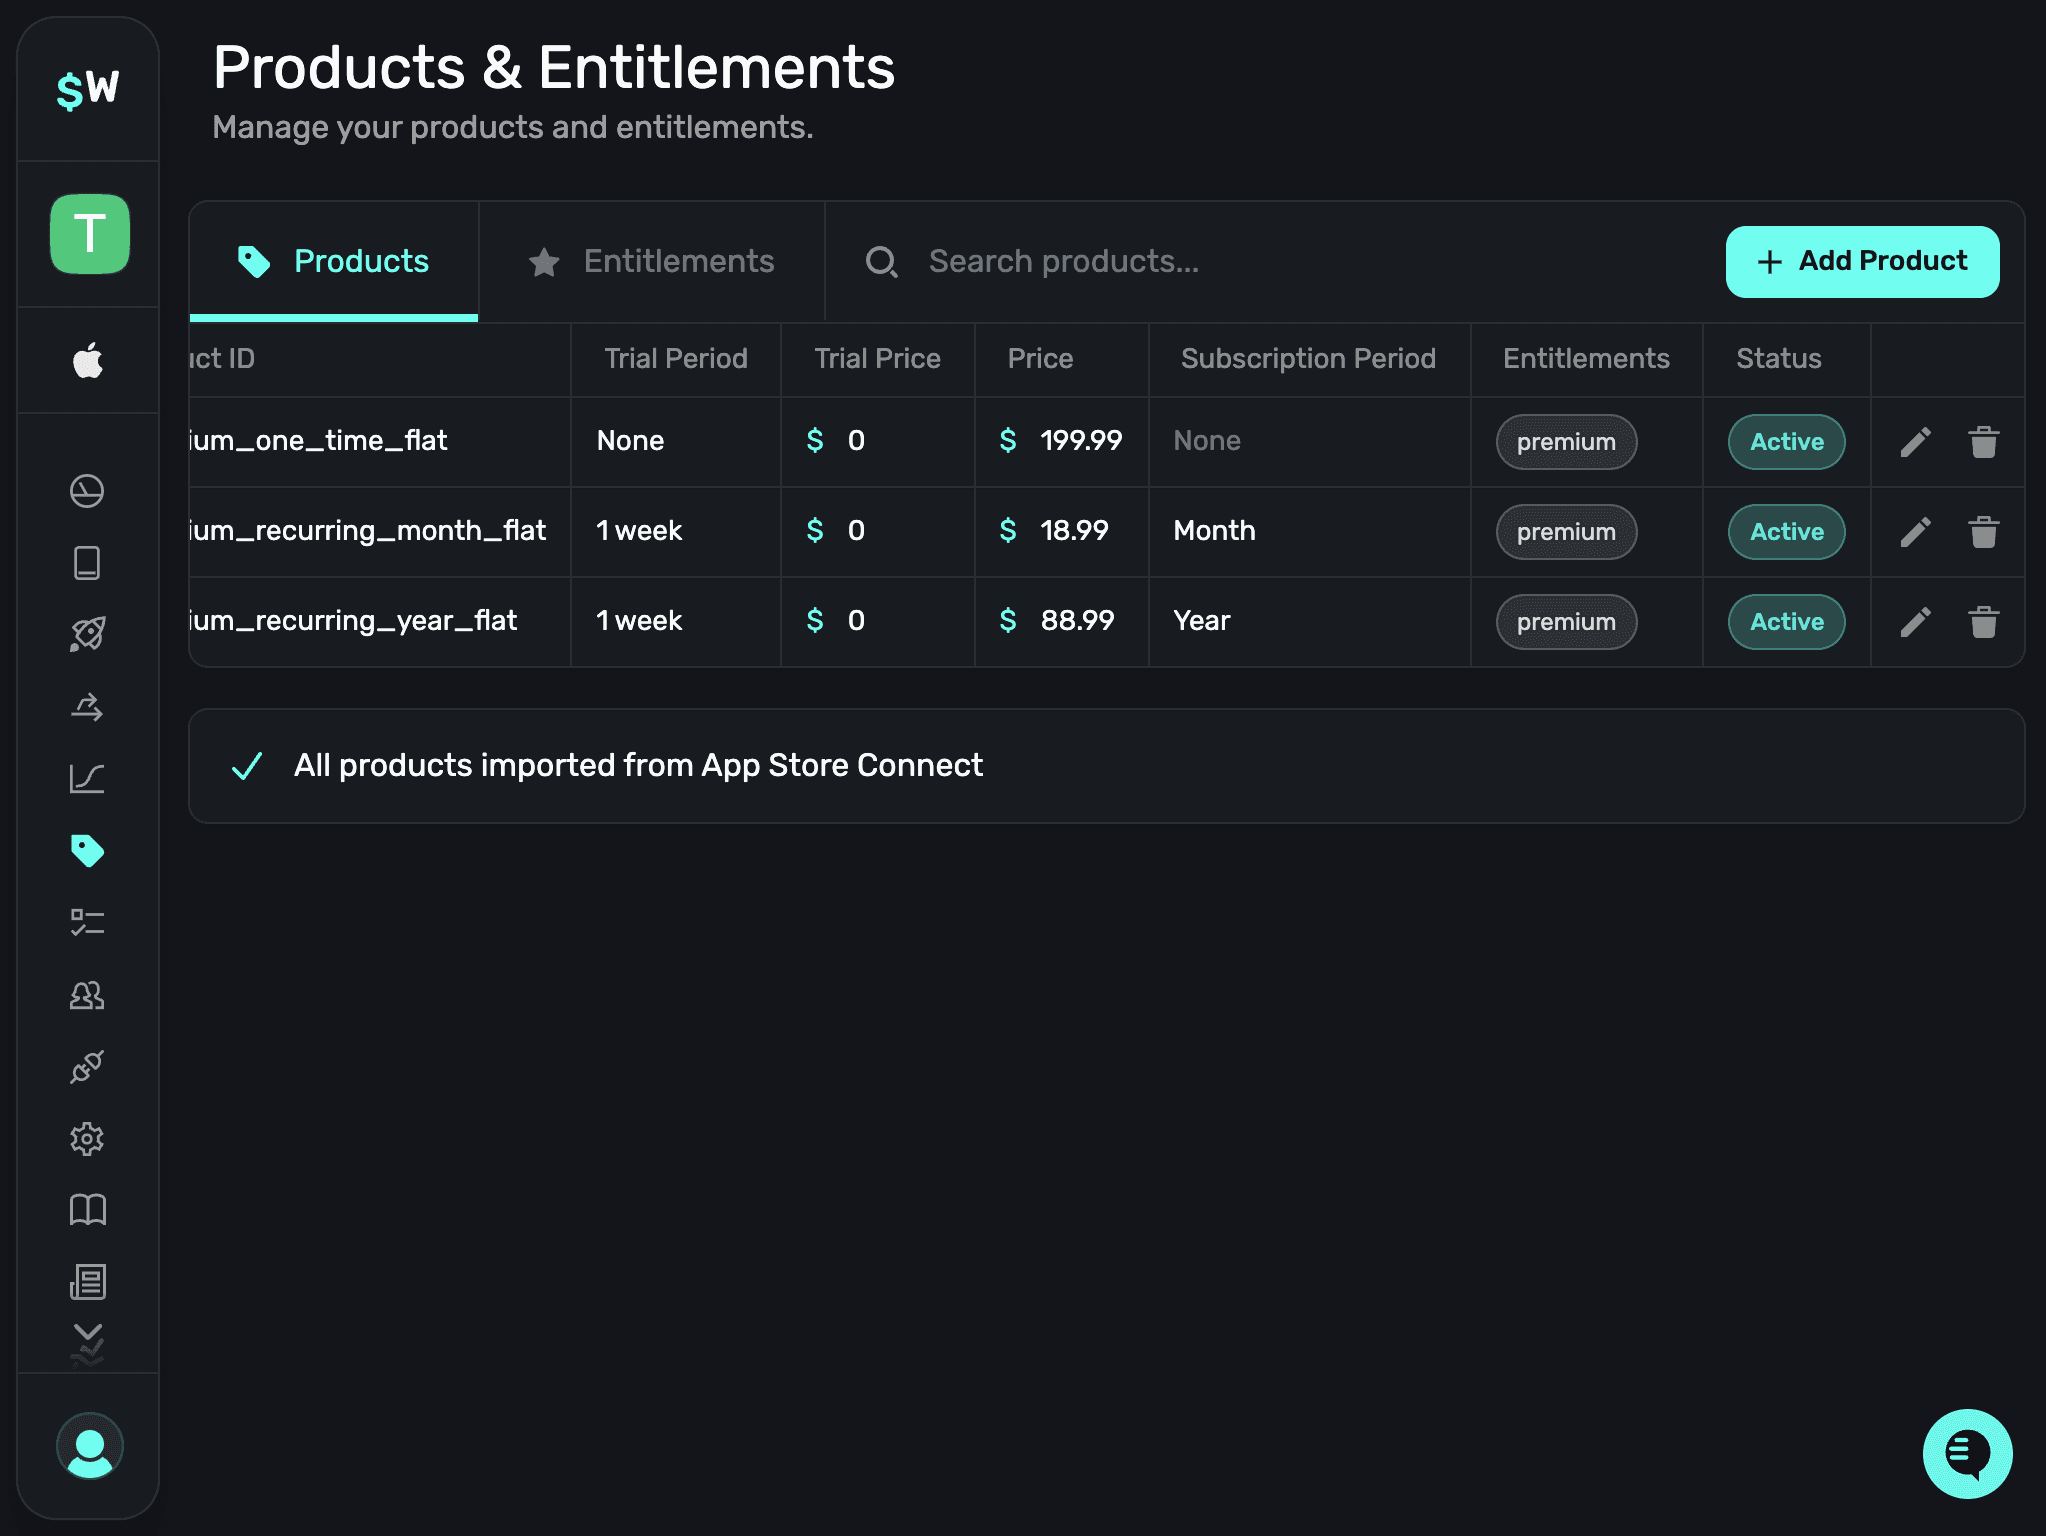
Task: Toggle Active status on recurring_year_flat product
Action: pos(1786,621)
